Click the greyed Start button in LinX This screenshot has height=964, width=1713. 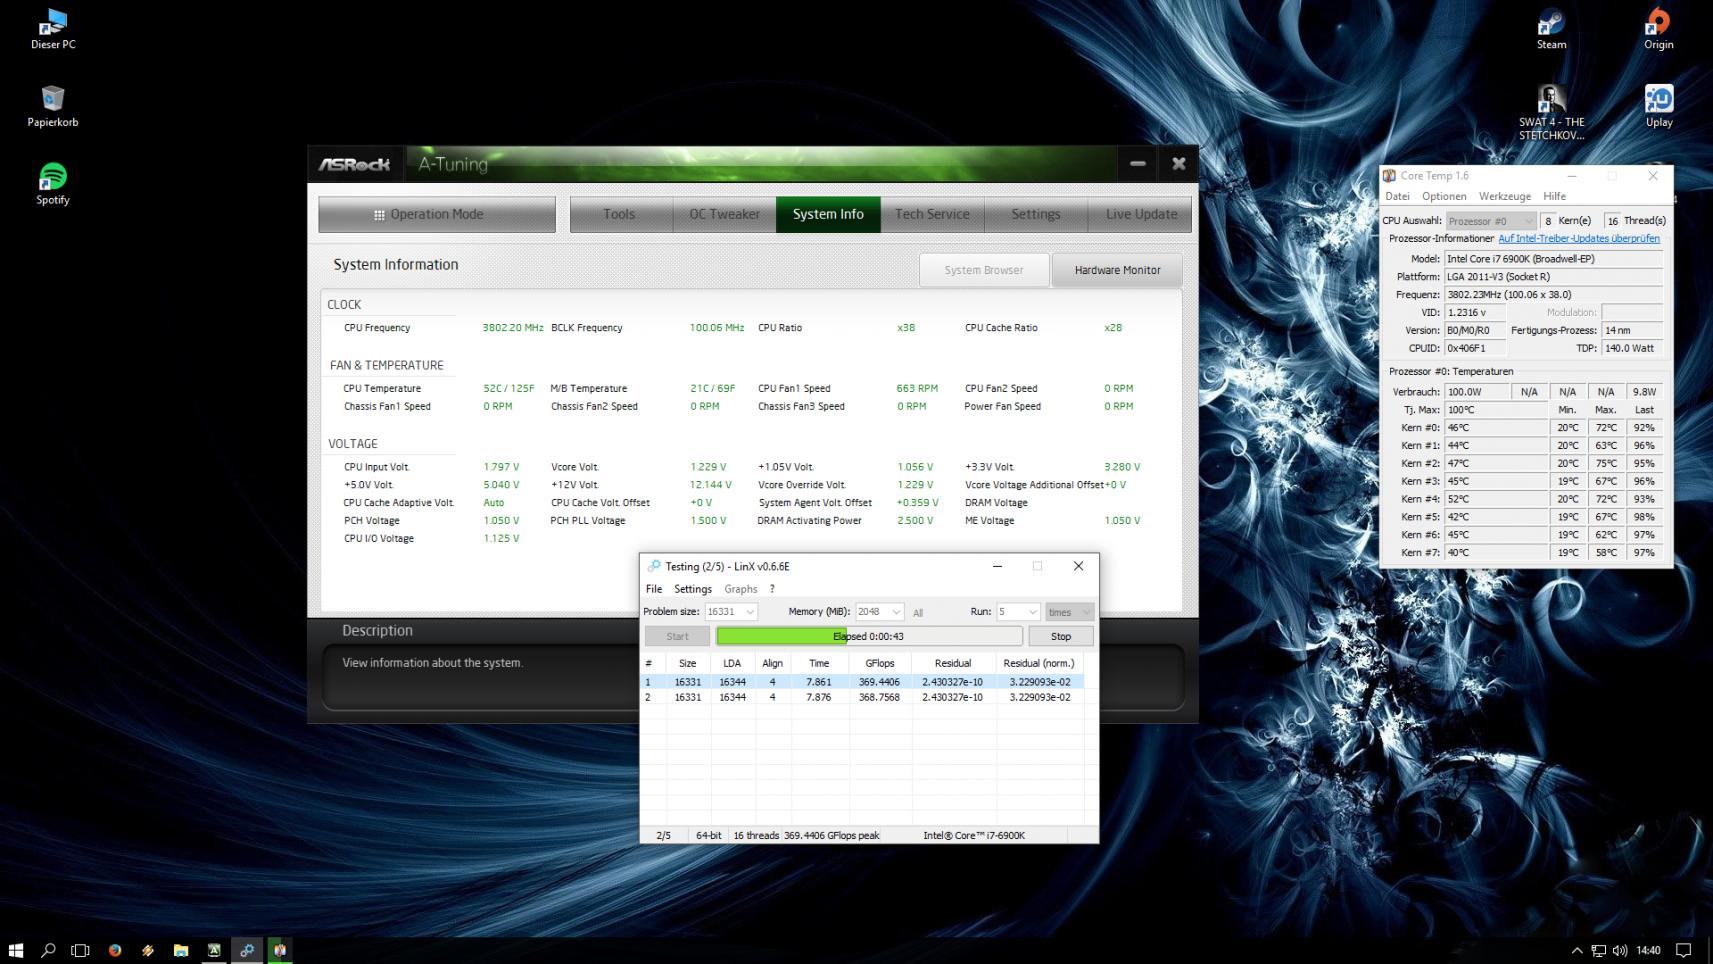point(677,636)
